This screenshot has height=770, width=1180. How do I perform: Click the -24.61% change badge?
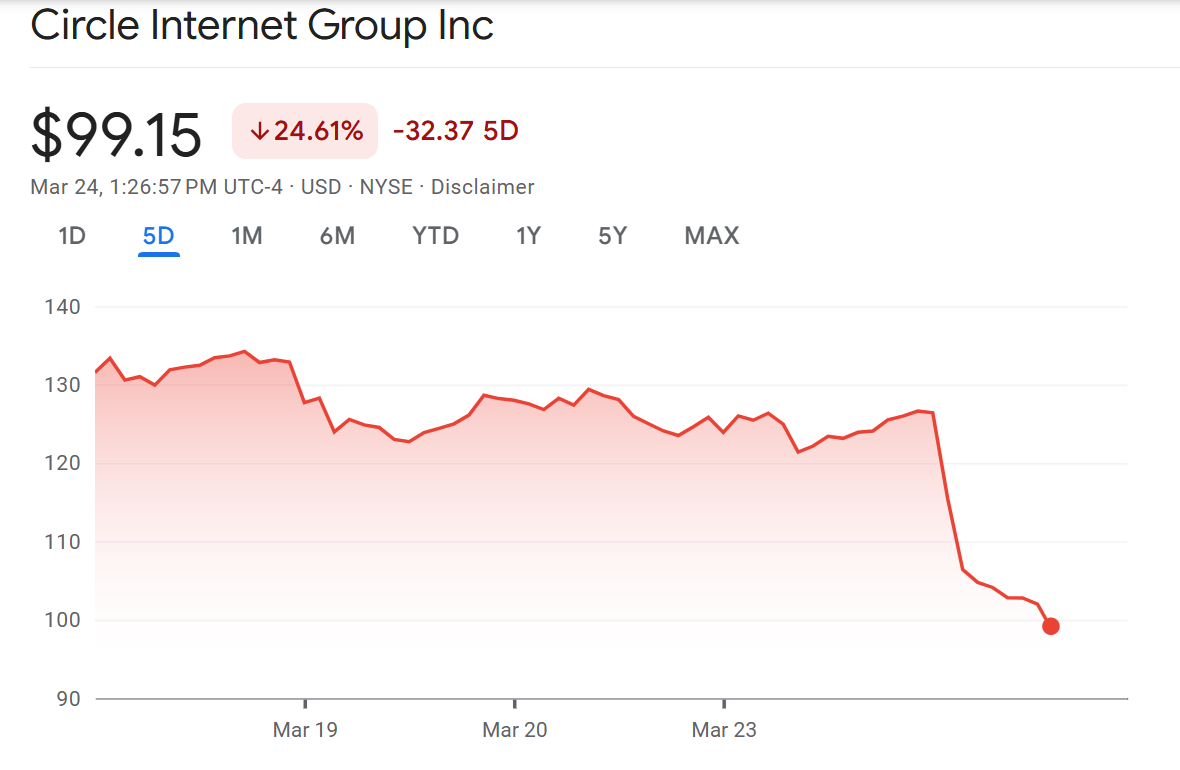tap(304, 130)
